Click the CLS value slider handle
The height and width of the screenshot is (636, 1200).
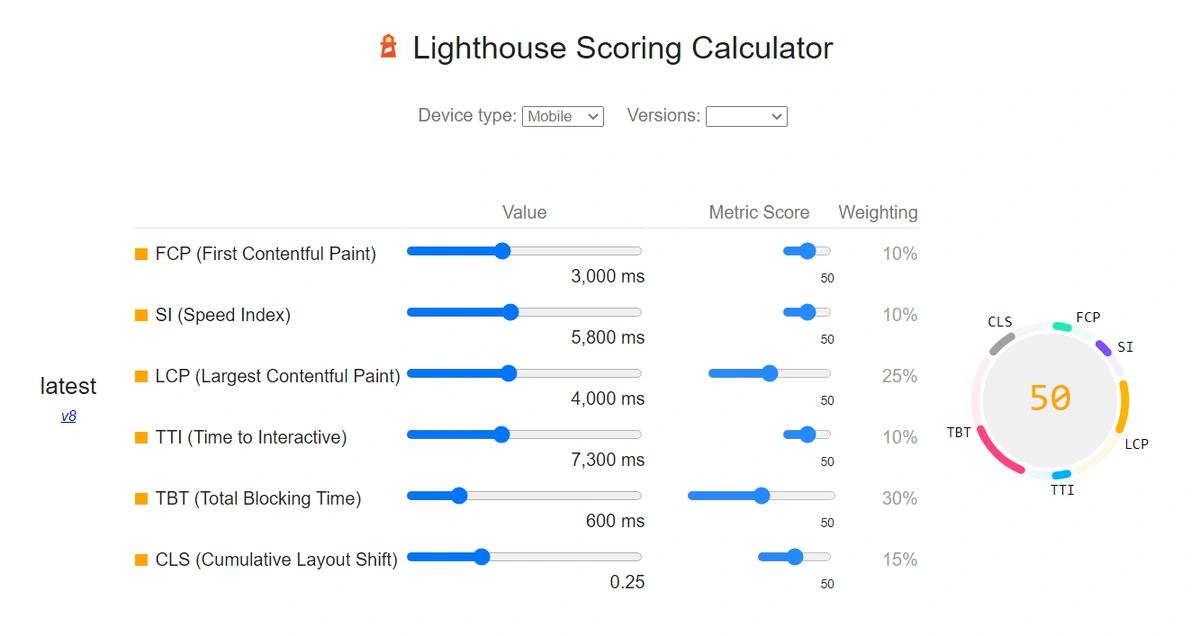481,557
